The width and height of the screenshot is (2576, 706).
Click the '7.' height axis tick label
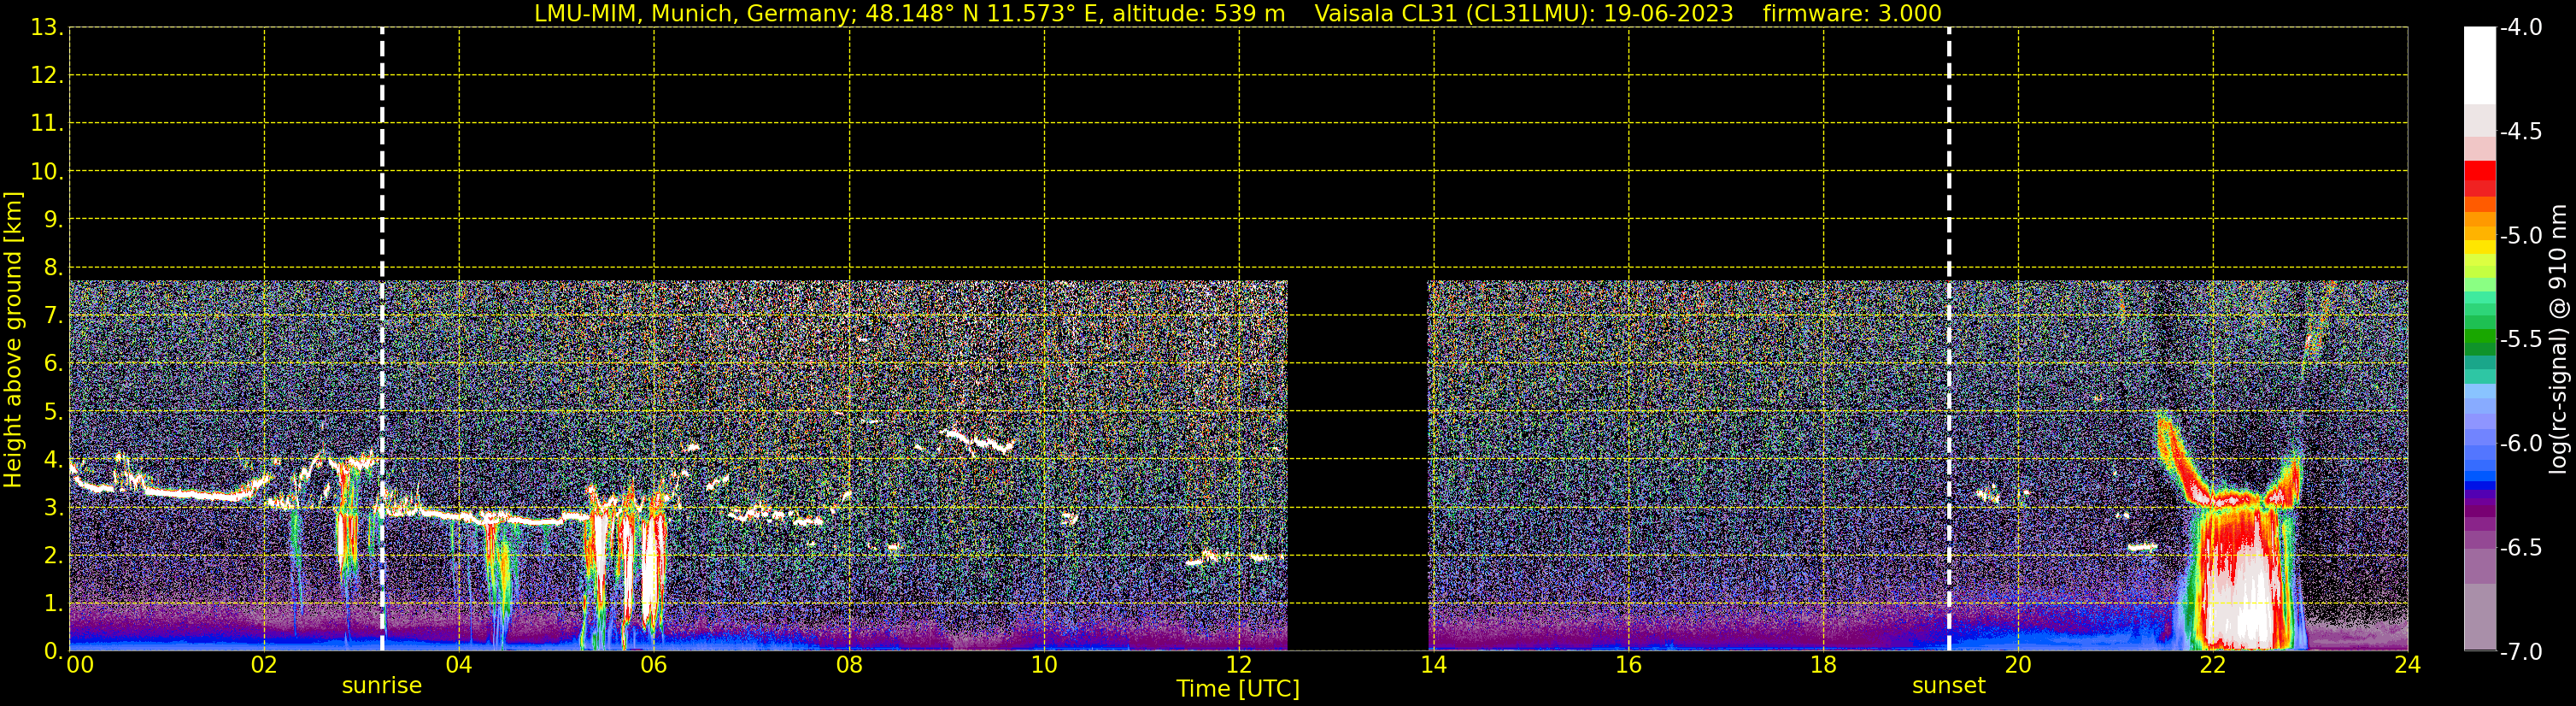[53, 316]
